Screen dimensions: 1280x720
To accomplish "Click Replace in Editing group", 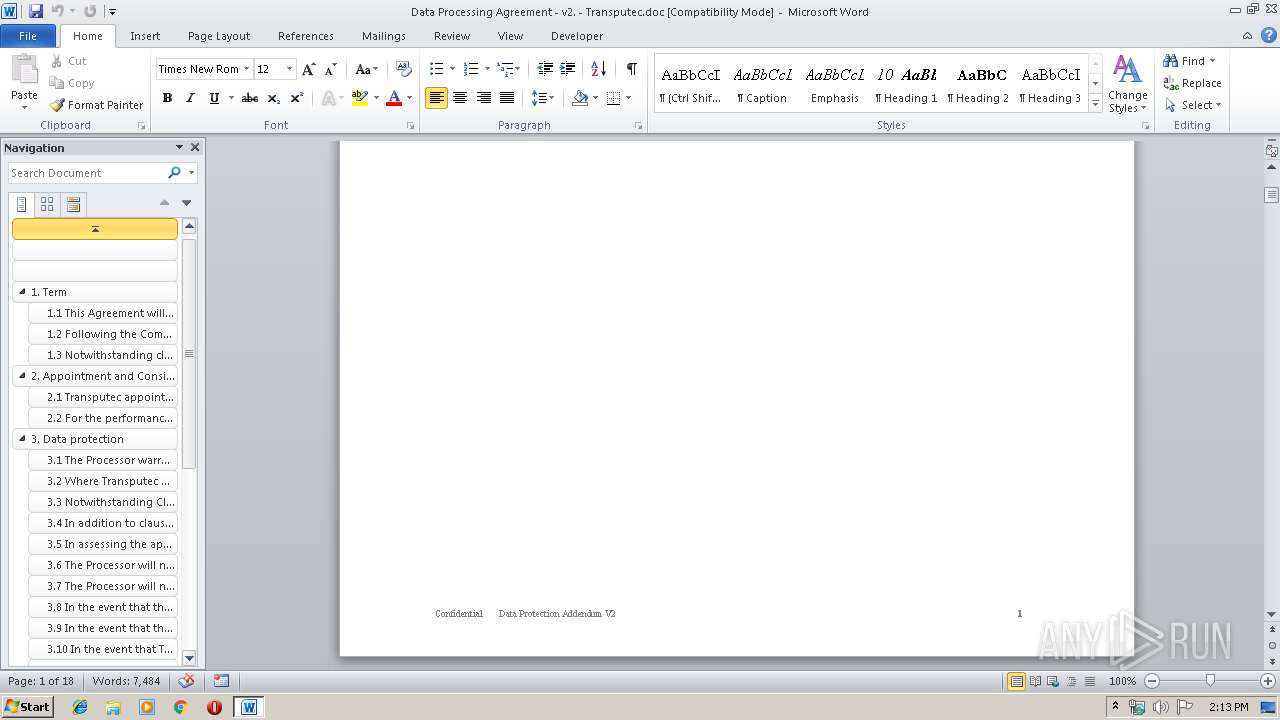I will tap(1192, 83).
